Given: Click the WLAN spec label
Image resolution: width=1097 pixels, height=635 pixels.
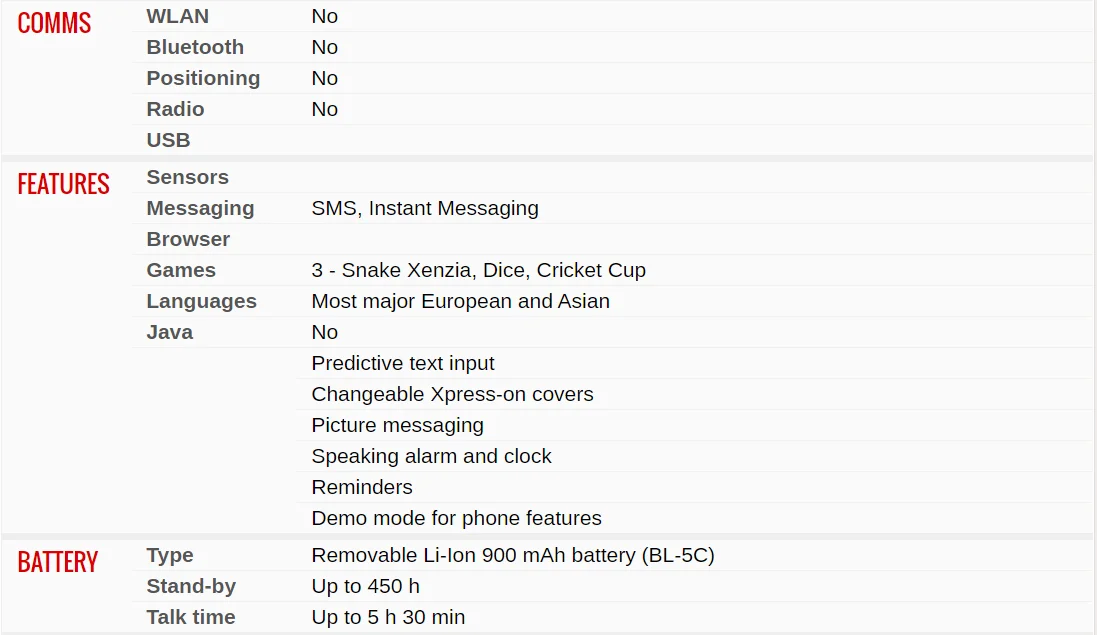Looking at the screenshot, I should coord(177,16).
